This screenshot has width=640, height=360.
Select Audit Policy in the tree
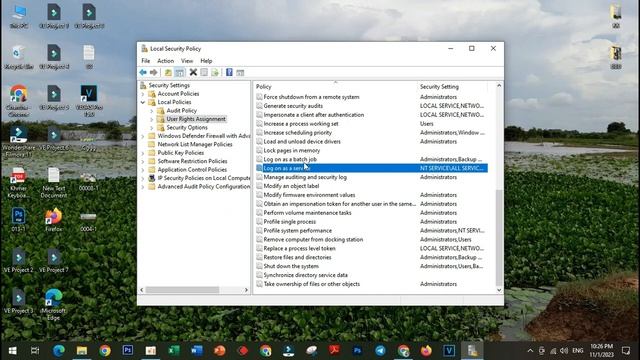pyautogui.click(x=182, y=111)
